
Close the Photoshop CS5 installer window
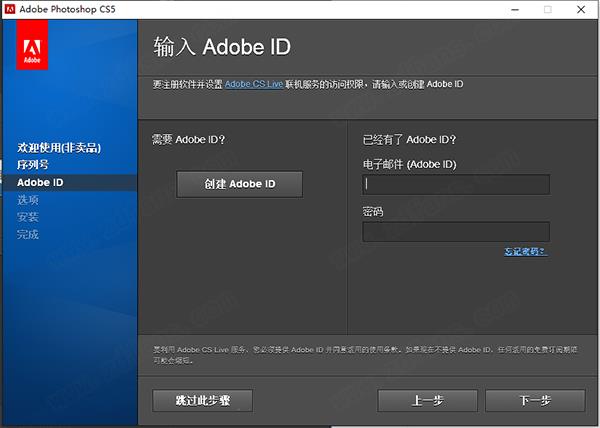point(581,9)
